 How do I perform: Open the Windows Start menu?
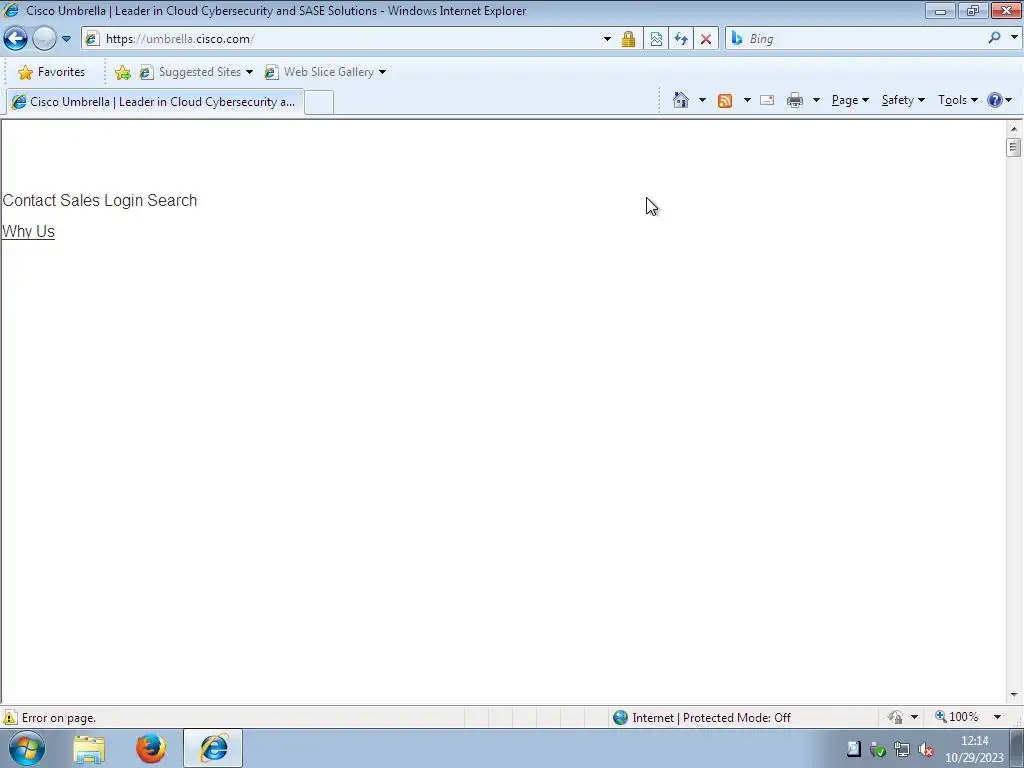coord(26,749)
